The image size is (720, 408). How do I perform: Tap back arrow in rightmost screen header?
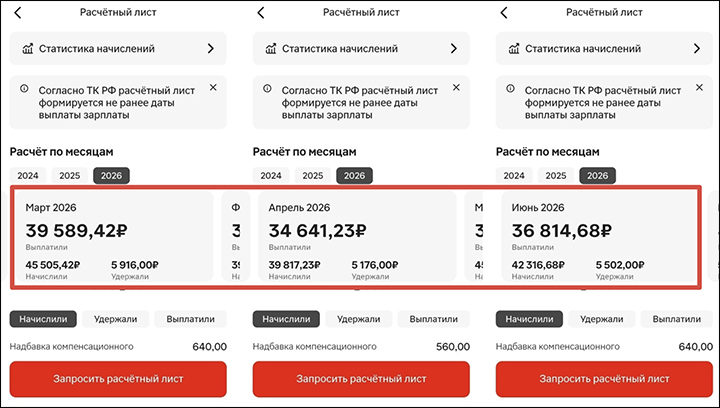pyautogui.click(x=504, y=12)
